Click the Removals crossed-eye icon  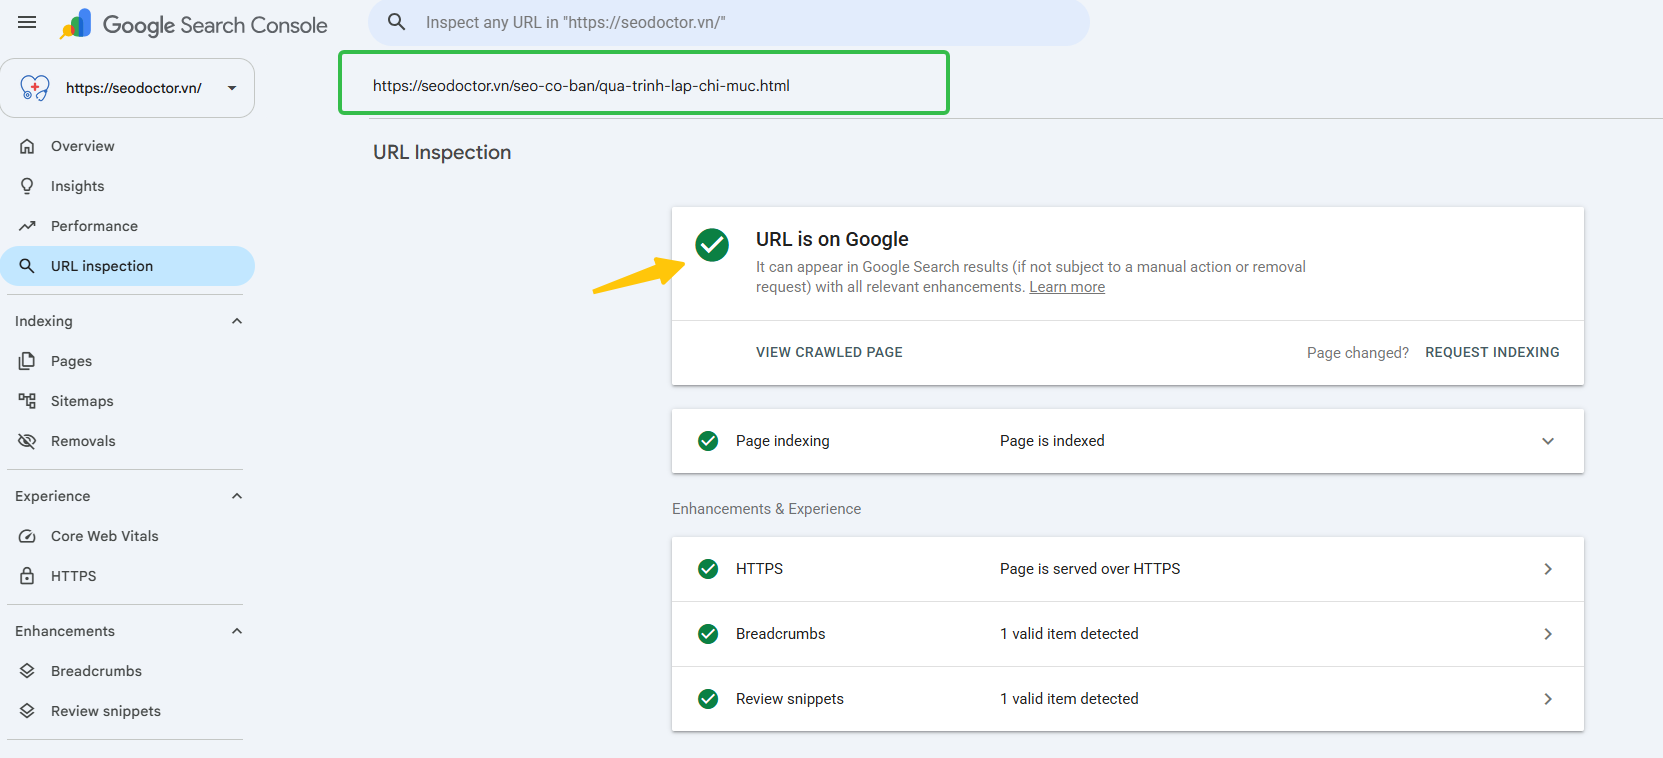pyautogui.click(x=27, y=441)
